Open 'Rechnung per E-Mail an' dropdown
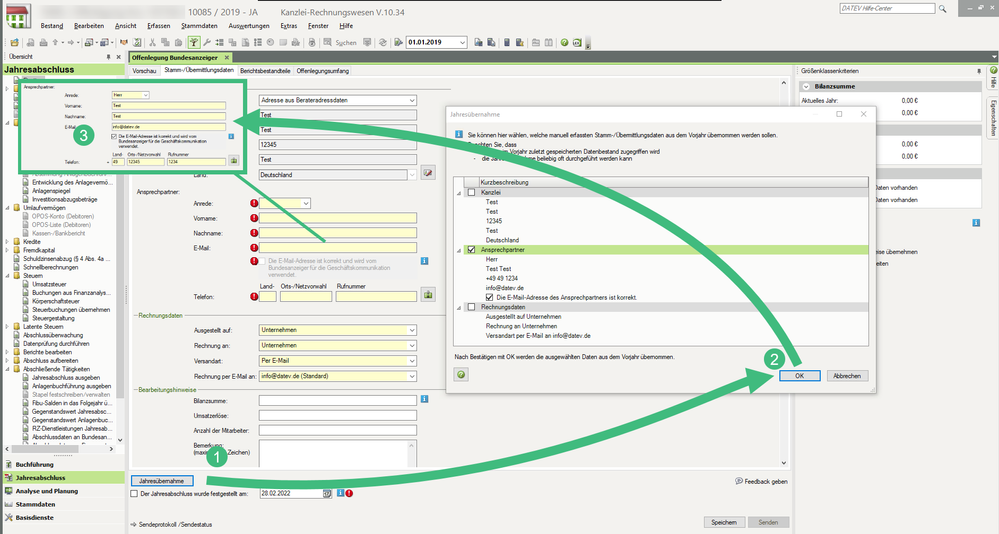 (x=412, y=376)
